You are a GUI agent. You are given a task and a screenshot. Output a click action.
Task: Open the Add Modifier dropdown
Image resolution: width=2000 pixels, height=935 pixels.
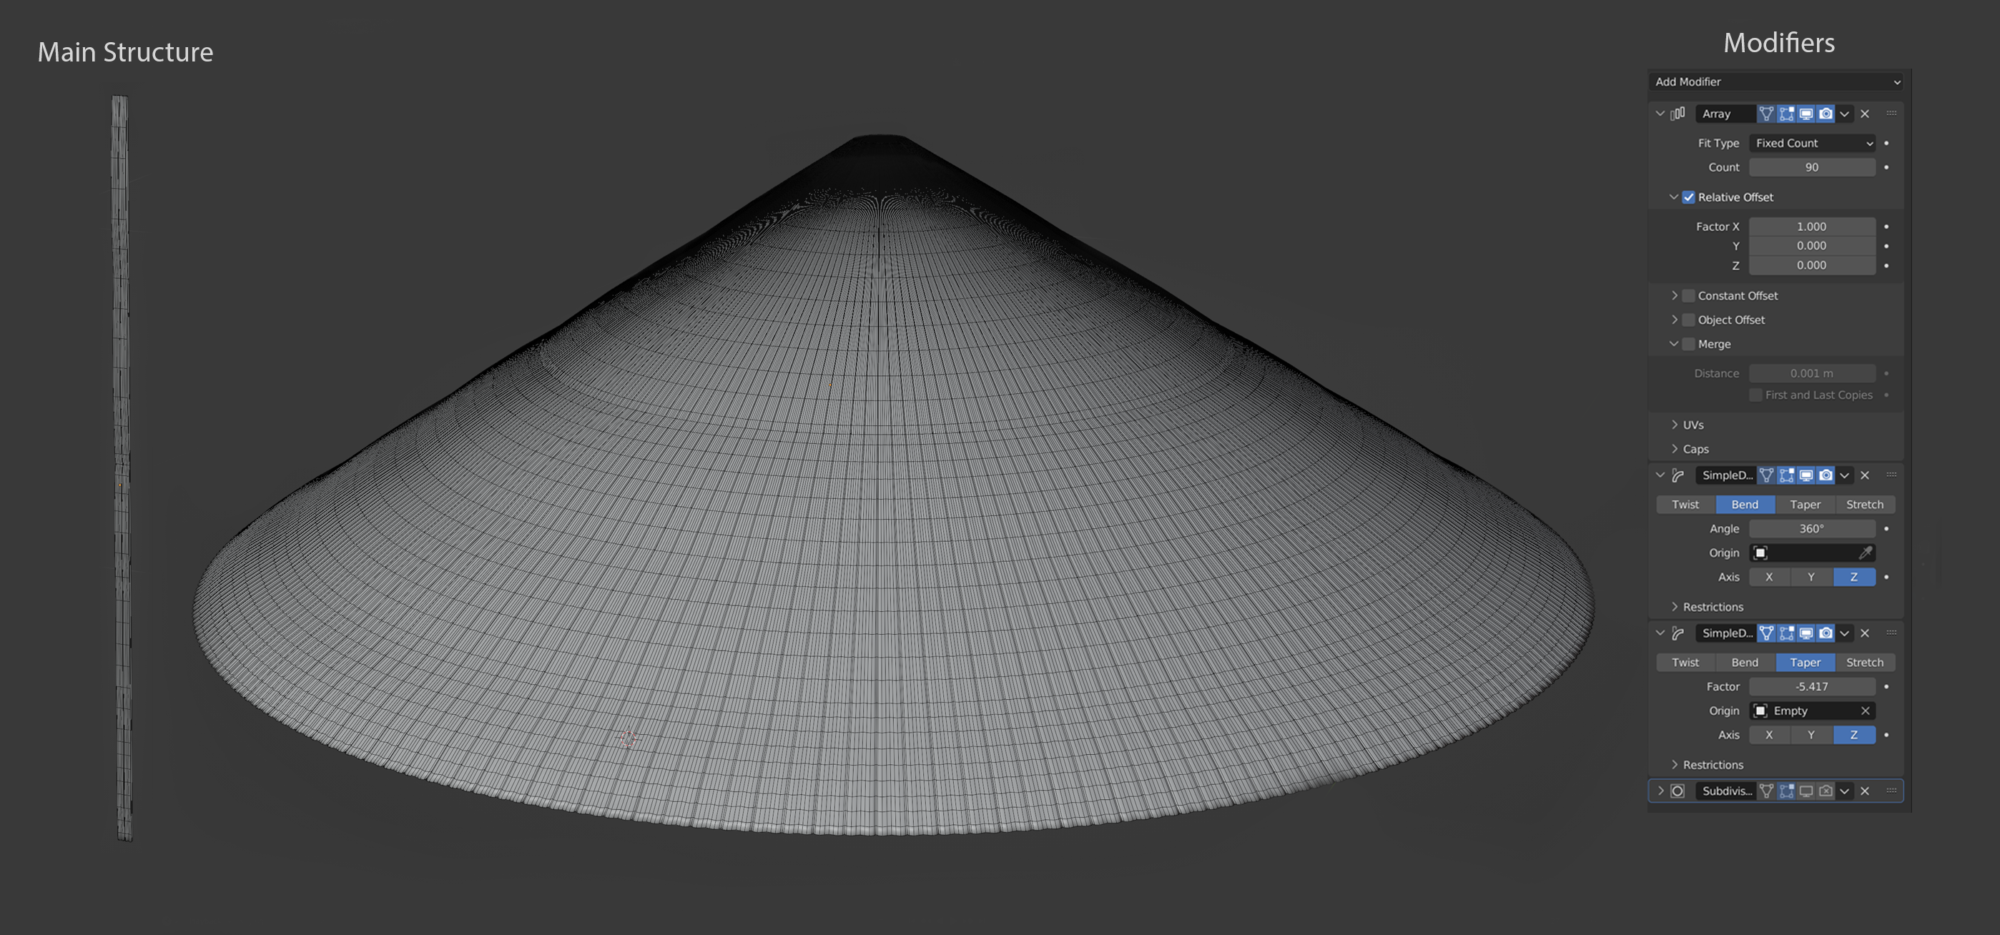pos(1778,82)
